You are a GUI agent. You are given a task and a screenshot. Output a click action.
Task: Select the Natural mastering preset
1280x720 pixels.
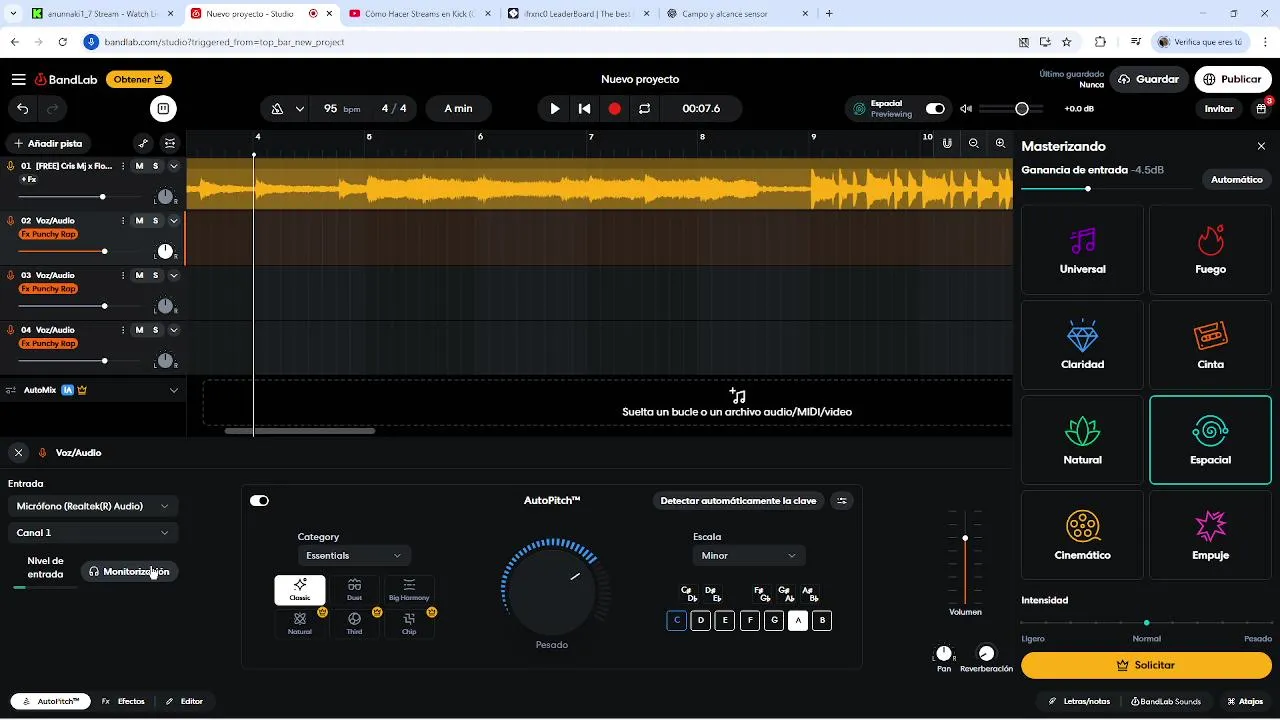(x=1082, y=441)
